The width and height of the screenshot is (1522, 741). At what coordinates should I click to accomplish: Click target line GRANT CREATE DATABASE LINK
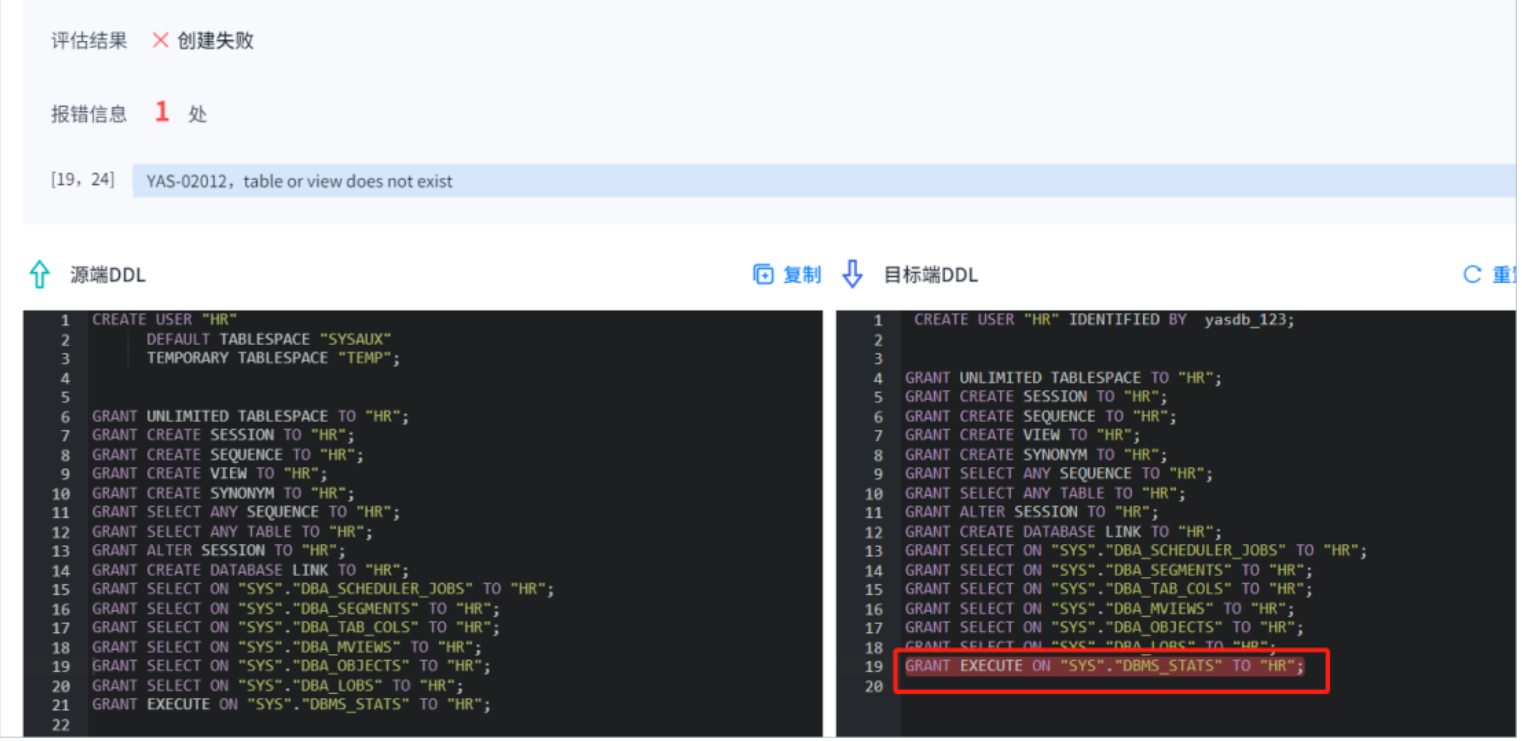(x=1064, y=532)
